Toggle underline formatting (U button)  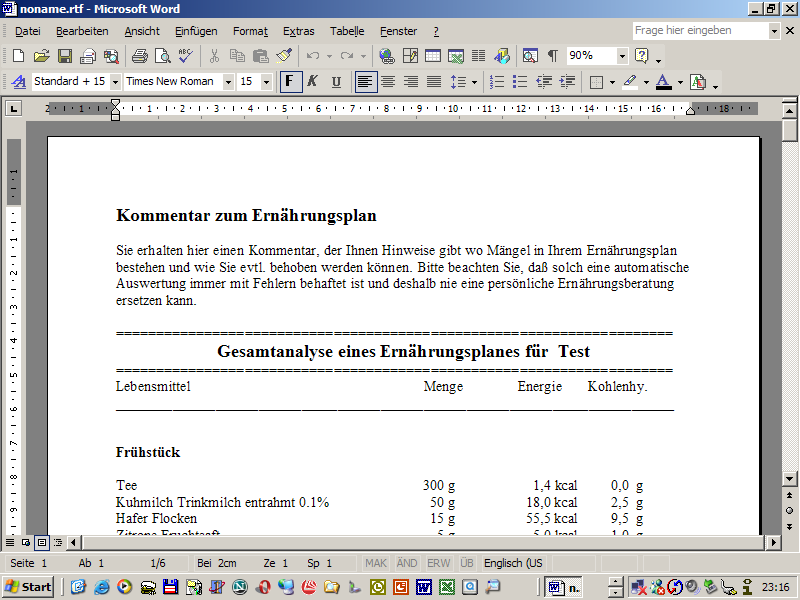[x=336, y=82]
